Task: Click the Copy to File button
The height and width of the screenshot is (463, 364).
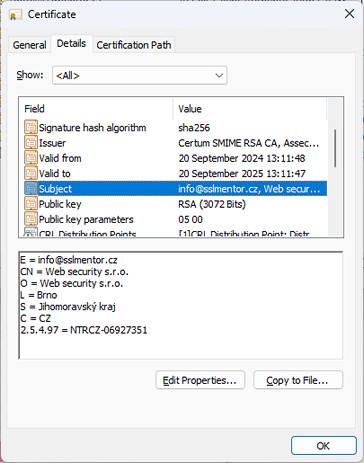Action: pyautogui.click(x=298, y=380)
